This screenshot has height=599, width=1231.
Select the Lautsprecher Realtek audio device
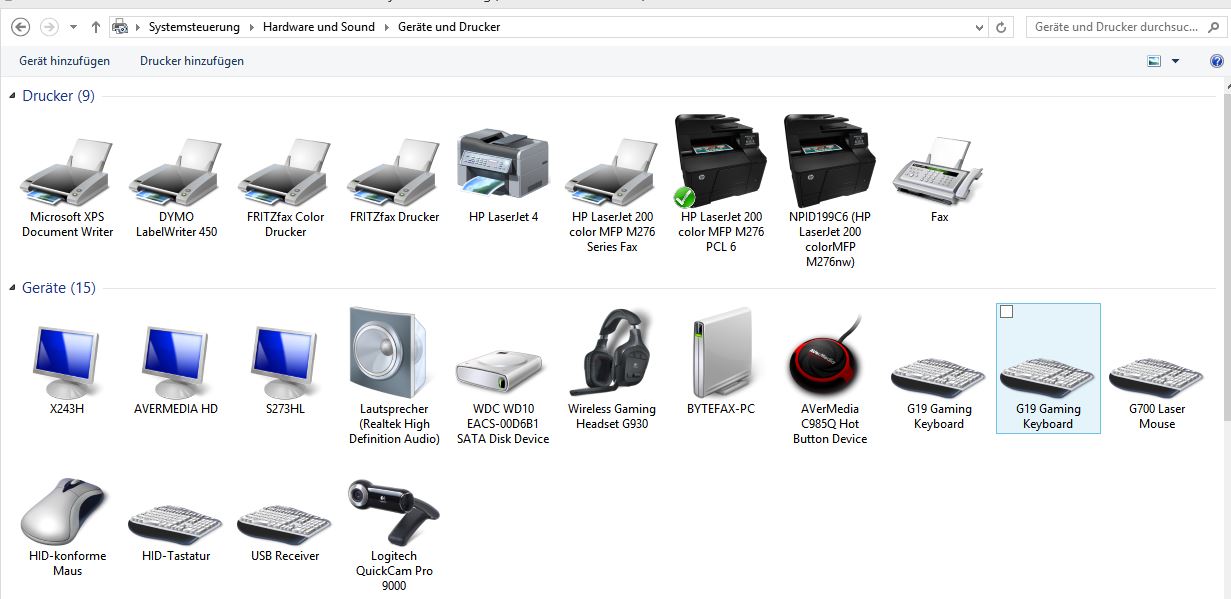tap(394, 376)
